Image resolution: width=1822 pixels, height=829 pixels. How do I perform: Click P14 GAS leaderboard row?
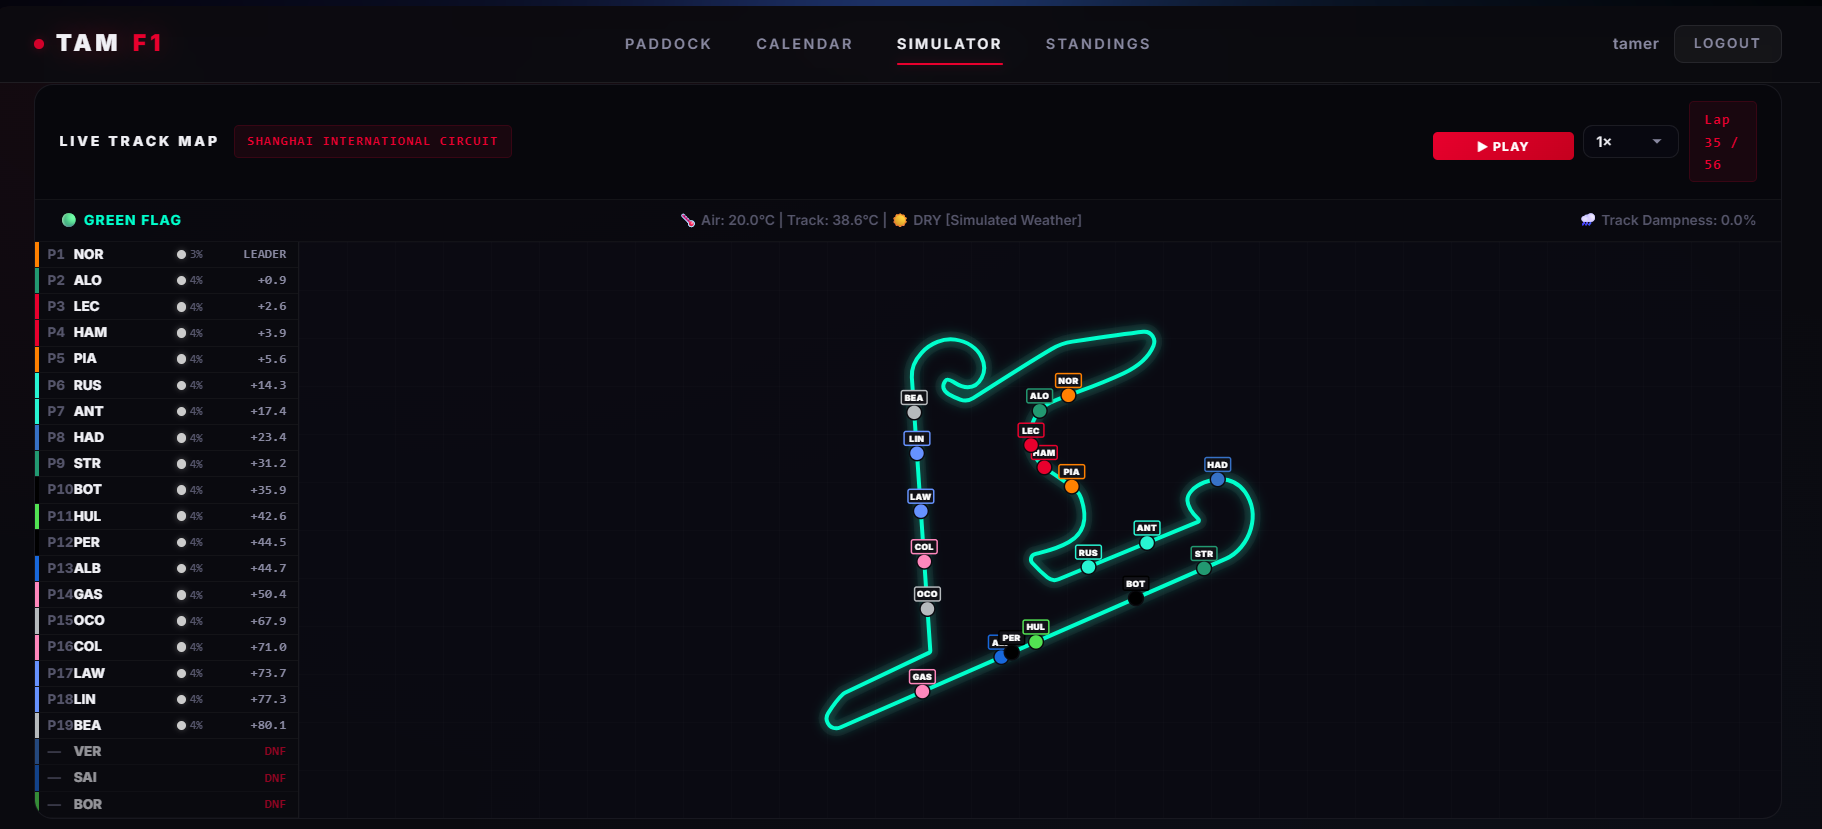point(167,594)
